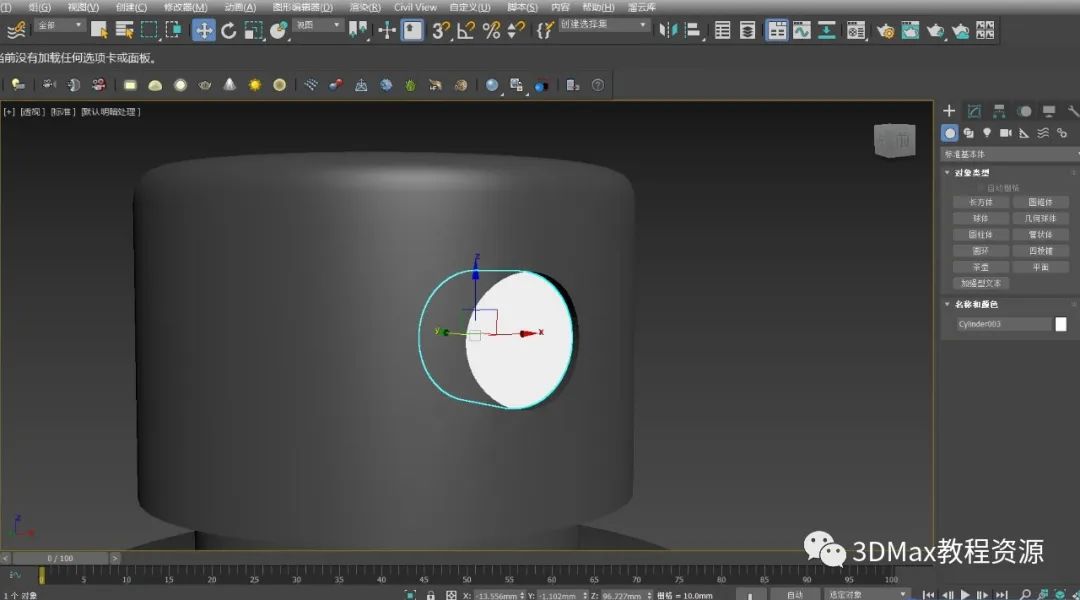The width and height of the screenshot is (1080, 600).
Task: Select the Lights category icon
Action: [x=987, y=133]
